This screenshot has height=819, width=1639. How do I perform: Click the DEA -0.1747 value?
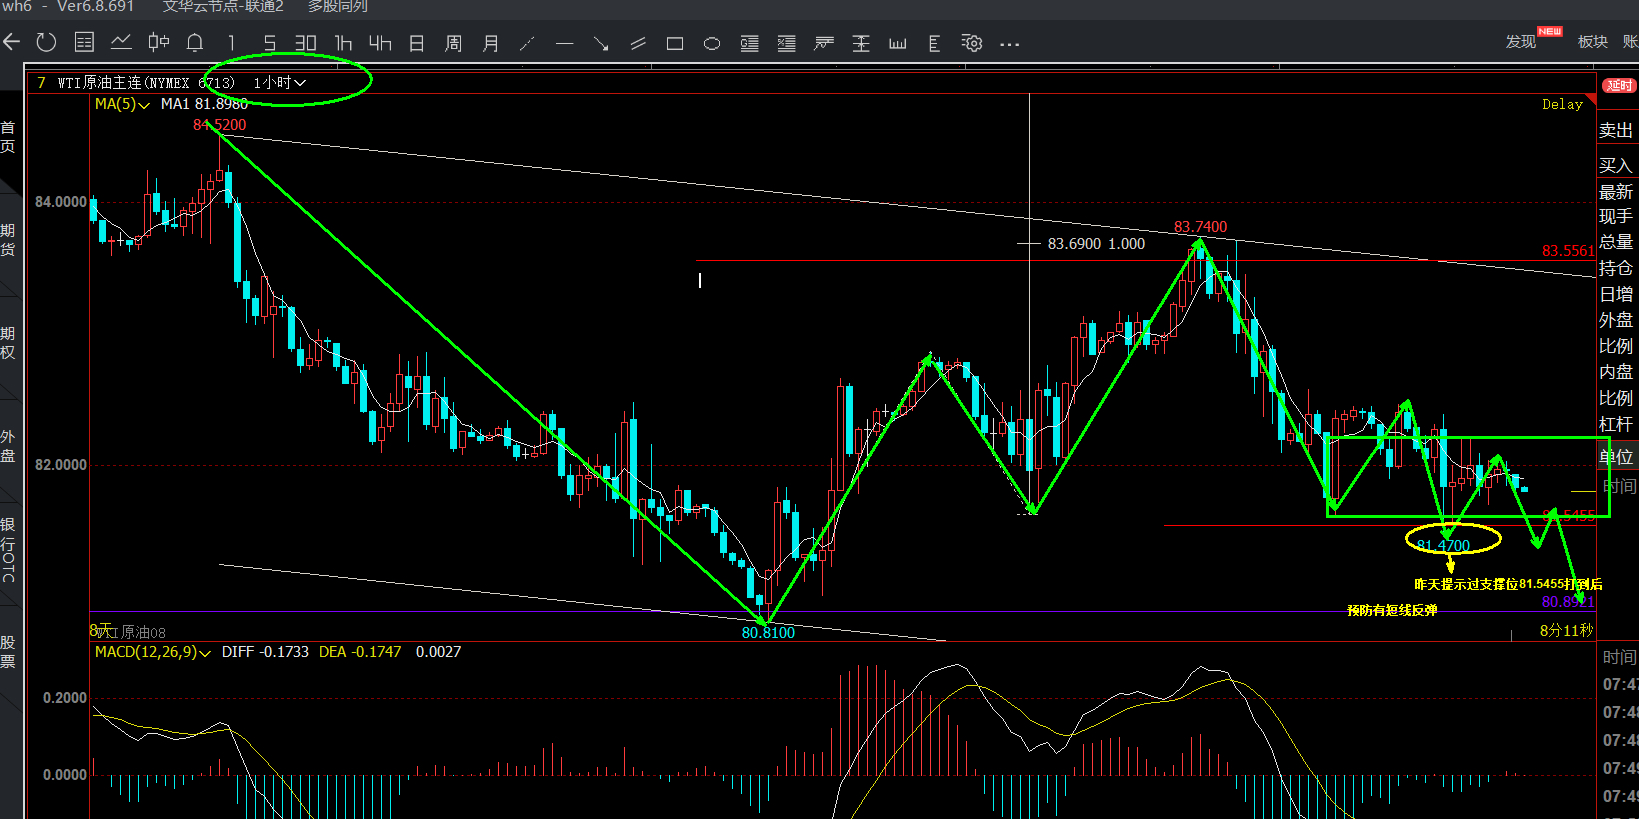tap(360, 652)
